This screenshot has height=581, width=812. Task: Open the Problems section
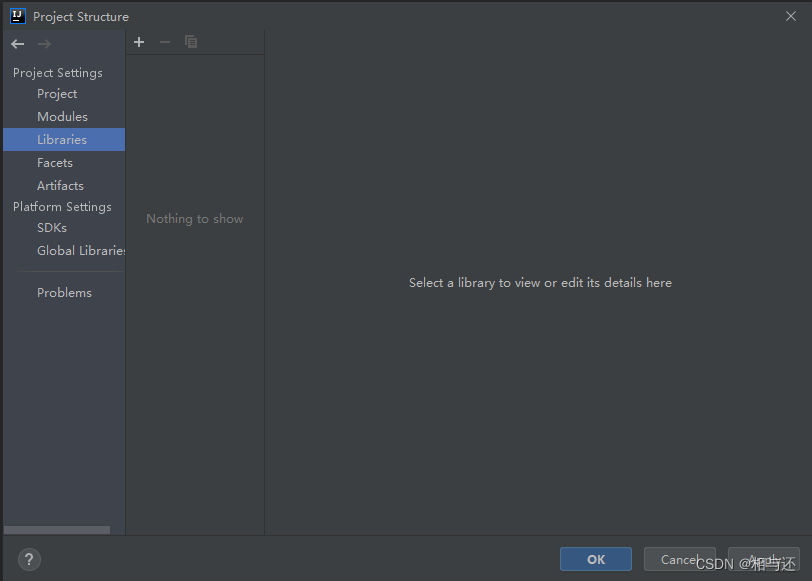click(64, 293)
